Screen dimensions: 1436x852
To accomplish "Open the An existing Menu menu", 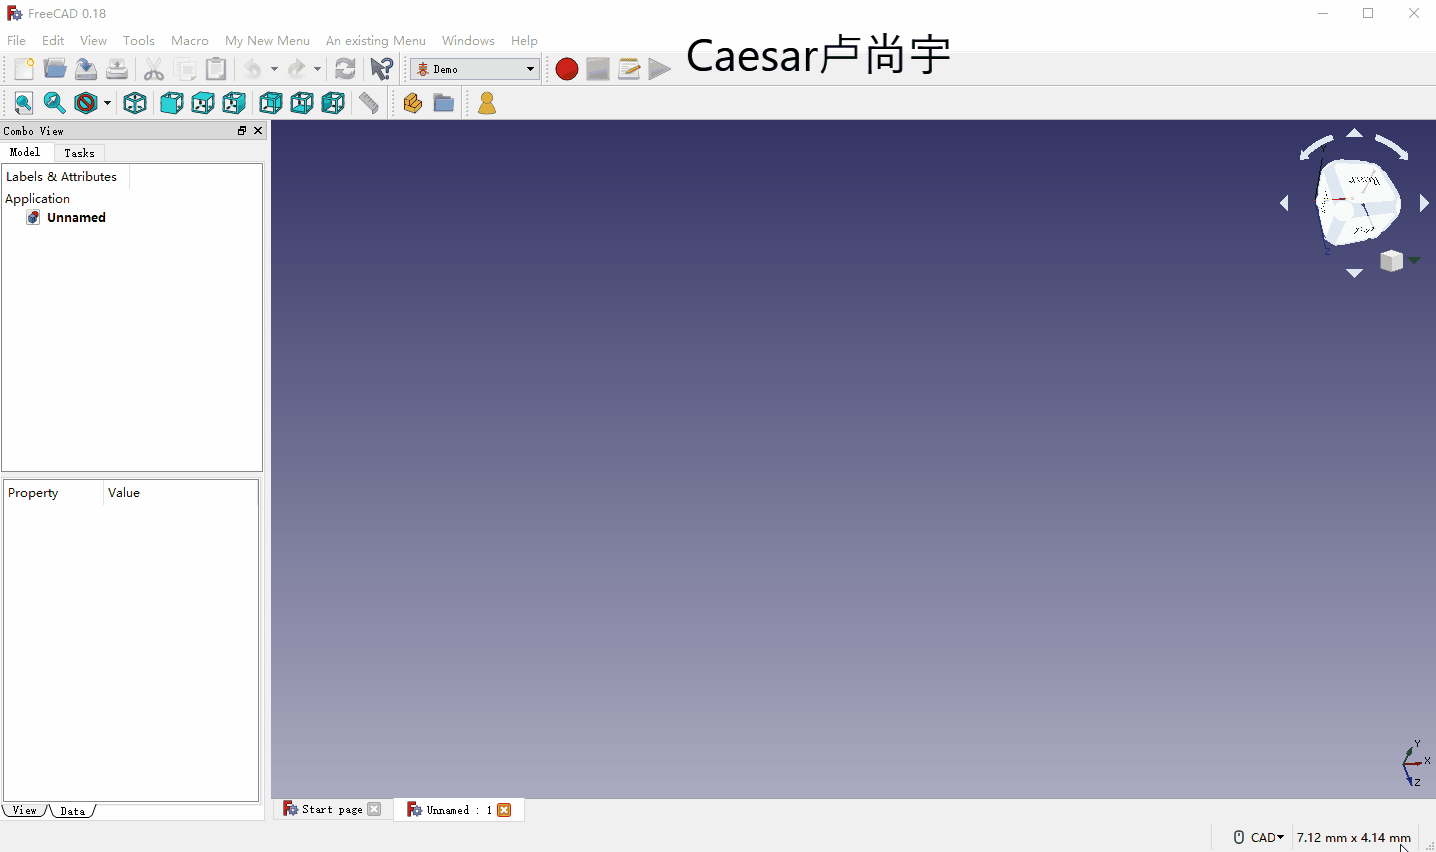I will (x=376, y=41).
